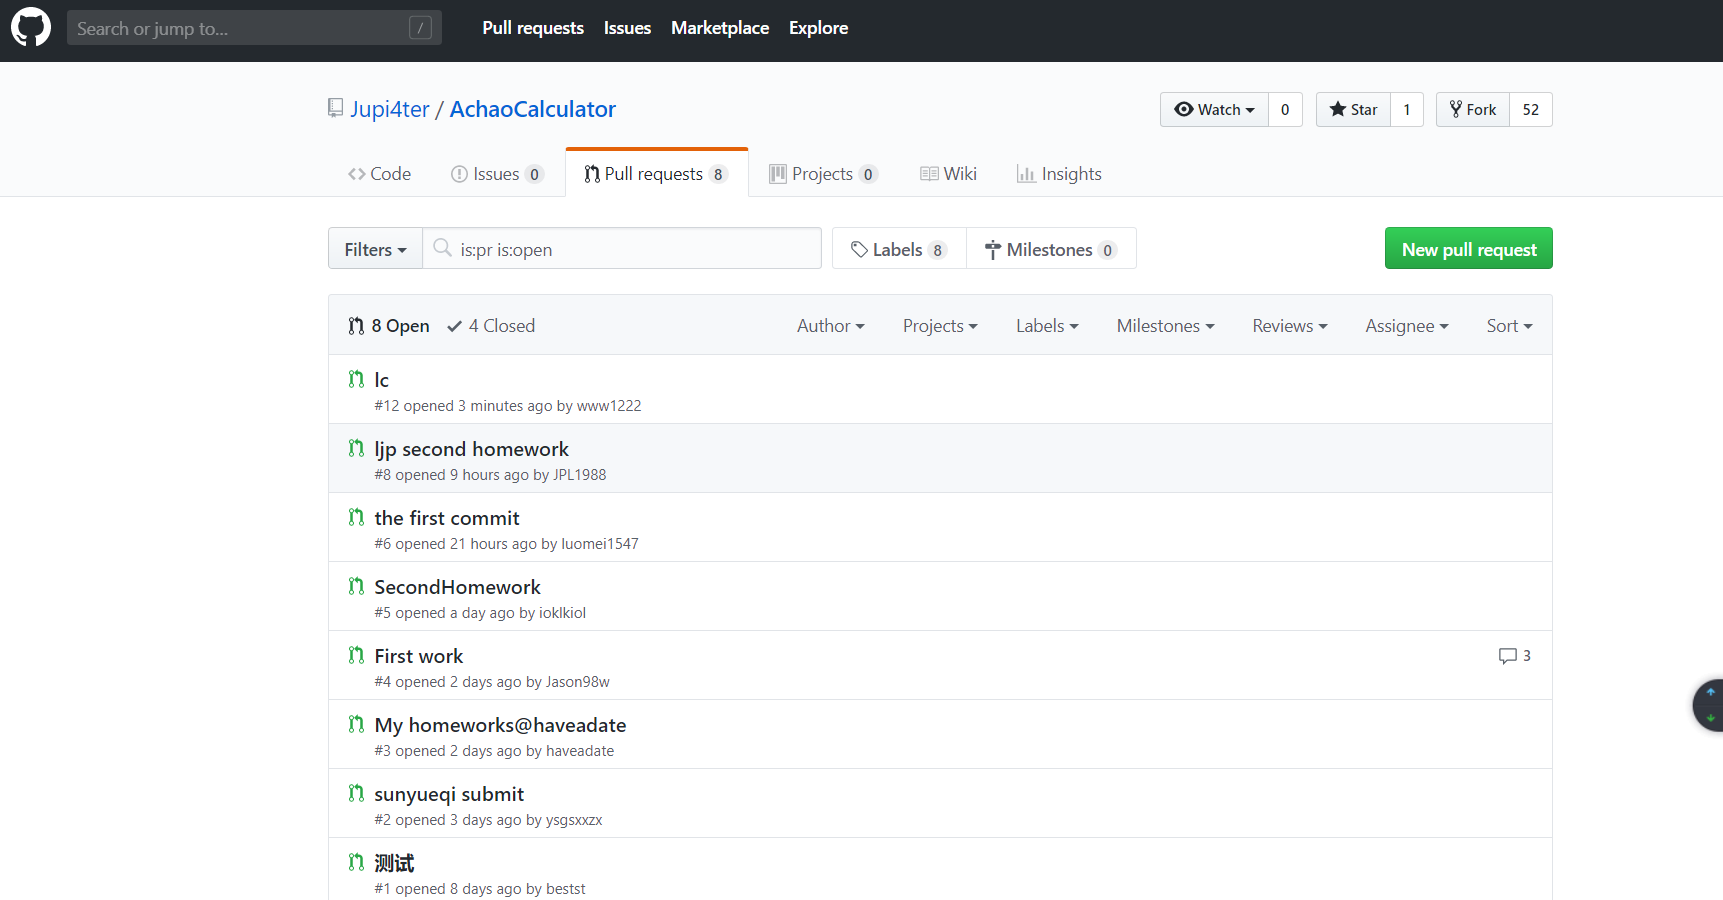Show the 8 Open pull requests
This screenshot has height=900, width=1723.
[x=389, y=326]
